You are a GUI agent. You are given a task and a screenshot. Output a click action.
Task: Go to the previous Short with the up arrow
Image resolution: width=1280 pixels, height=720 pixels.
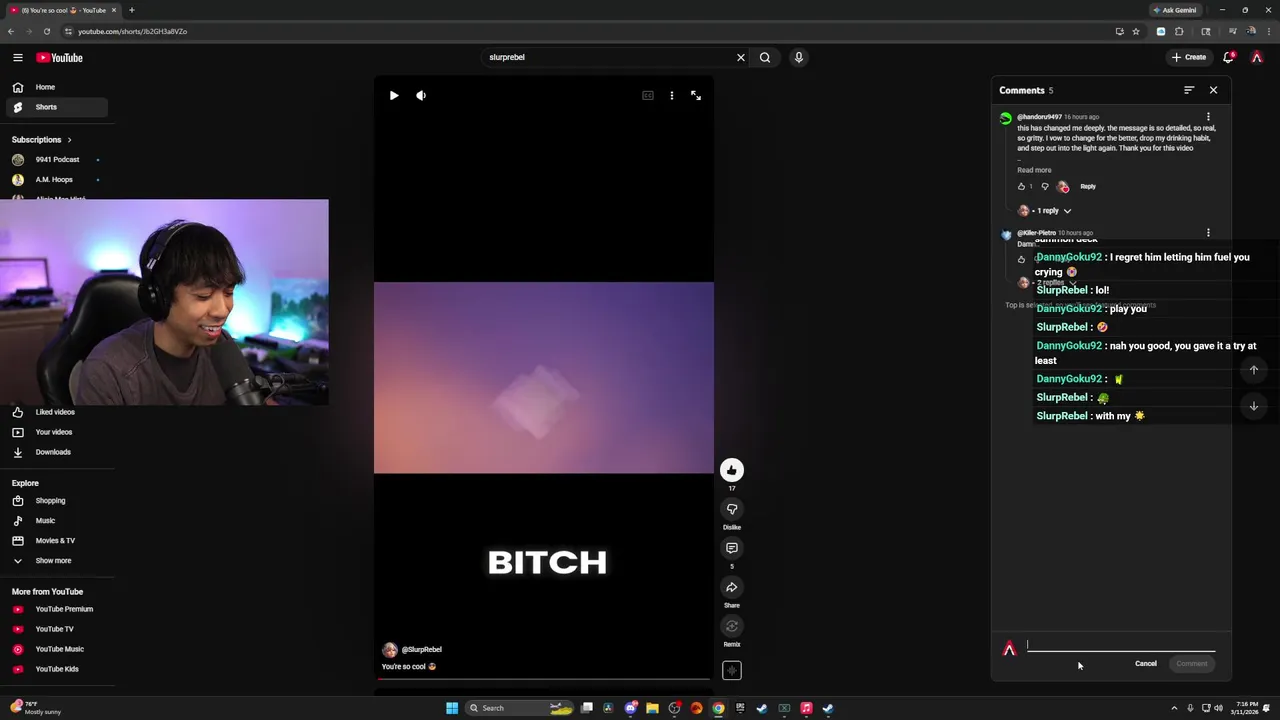[1254, 370]
